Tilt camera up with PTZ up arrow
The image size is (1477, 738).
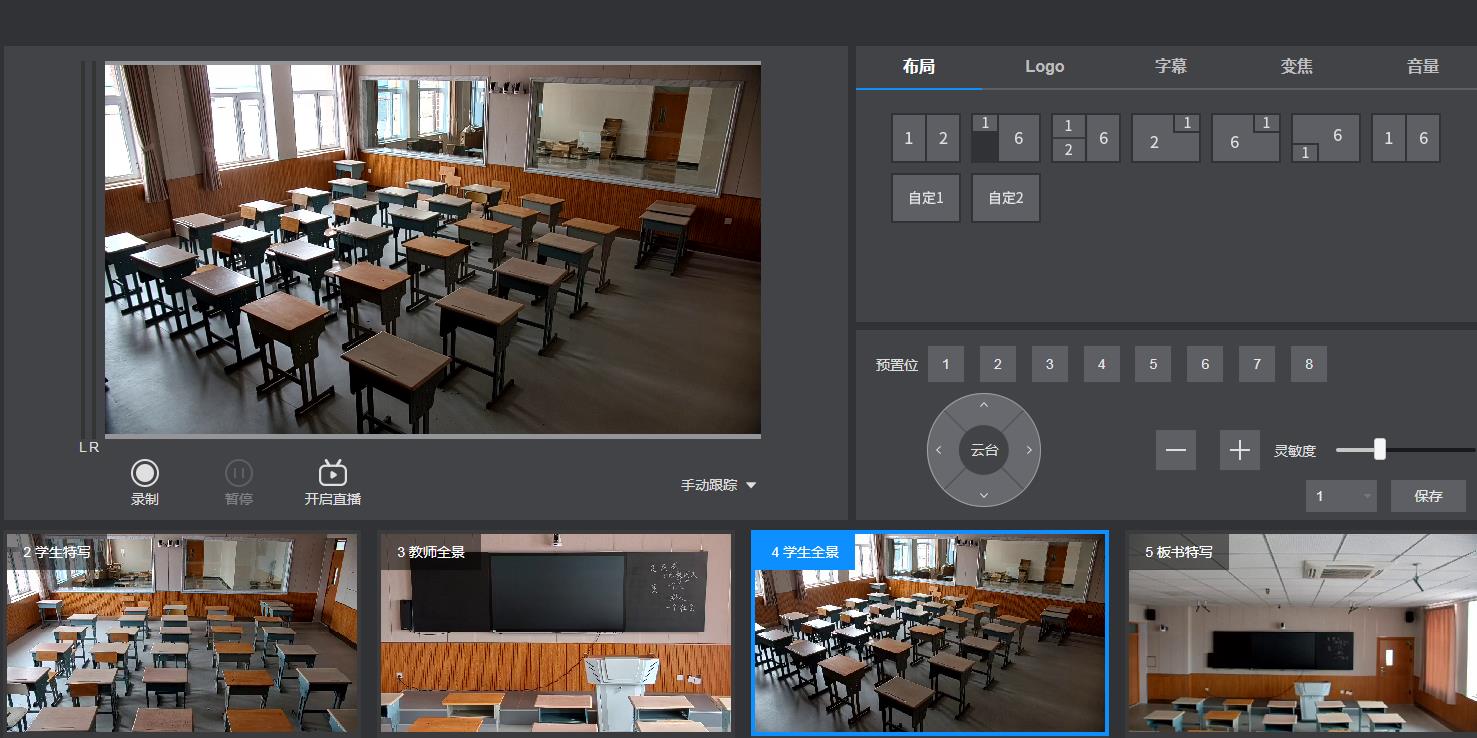[984, 406]
